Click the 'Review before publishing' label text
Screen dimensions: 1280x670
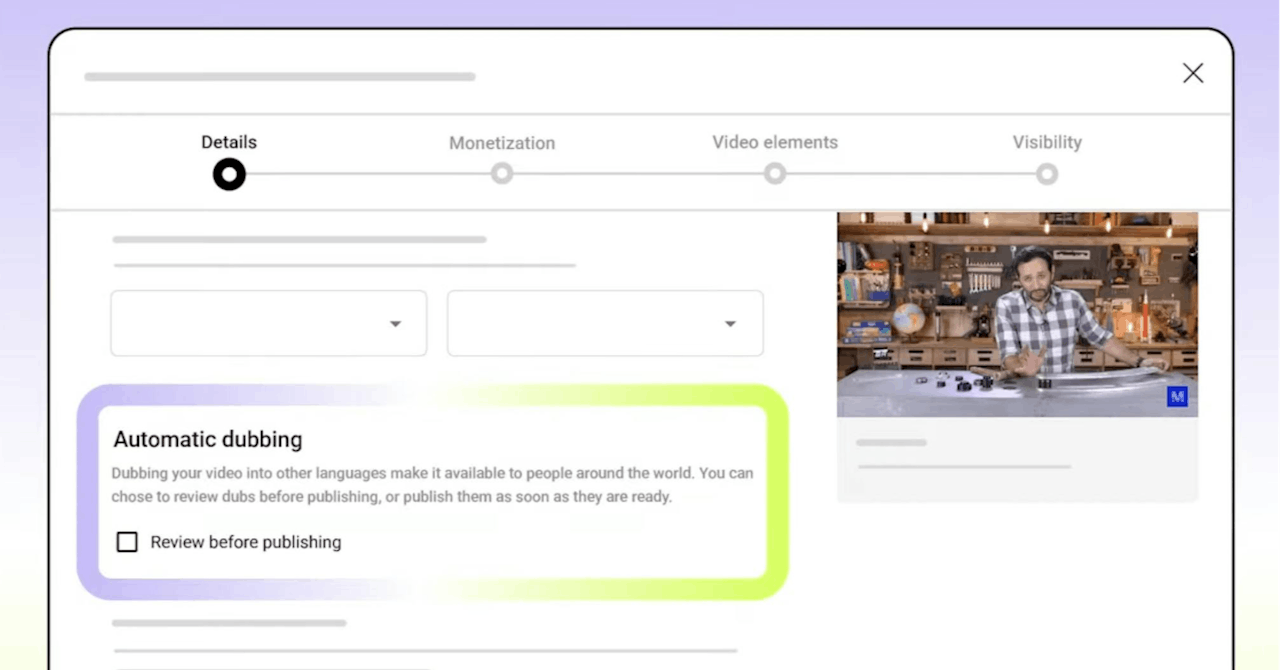point(246,542)
